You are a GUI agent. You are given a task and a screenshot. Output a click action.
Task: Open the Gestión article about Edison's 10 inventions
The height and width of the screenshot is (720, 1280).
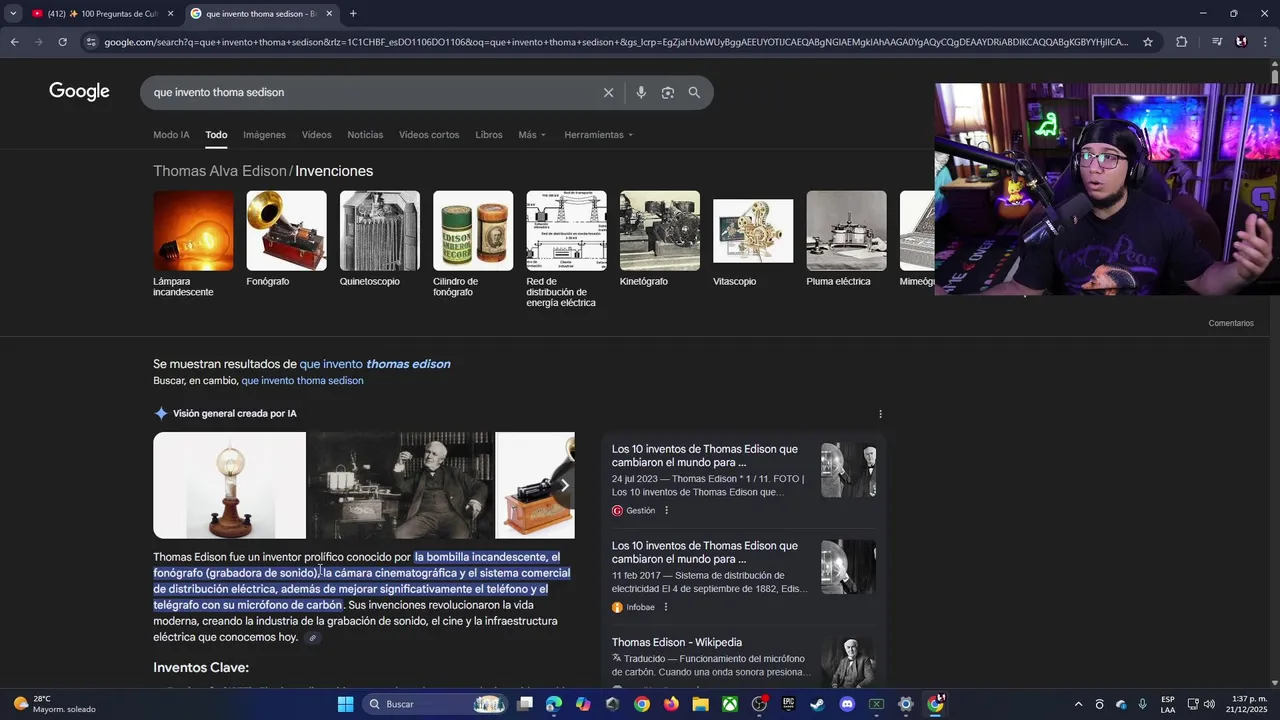(x=705, y=456)
